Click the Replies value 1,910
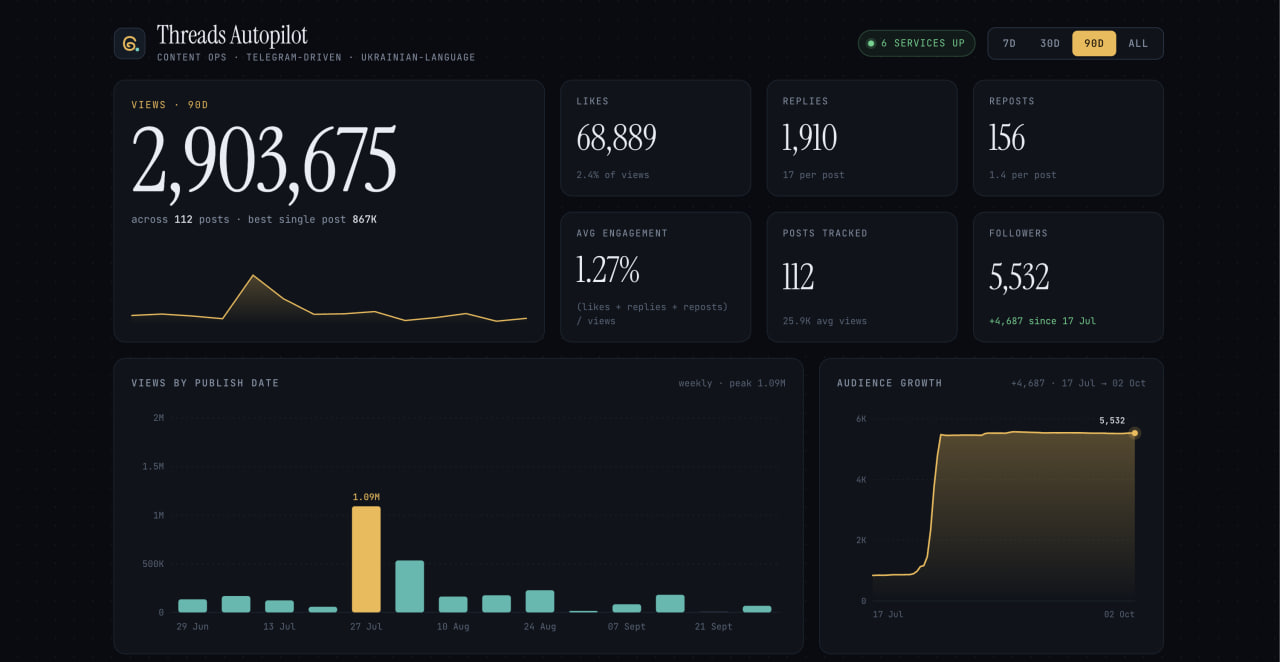 click(809, 138)
